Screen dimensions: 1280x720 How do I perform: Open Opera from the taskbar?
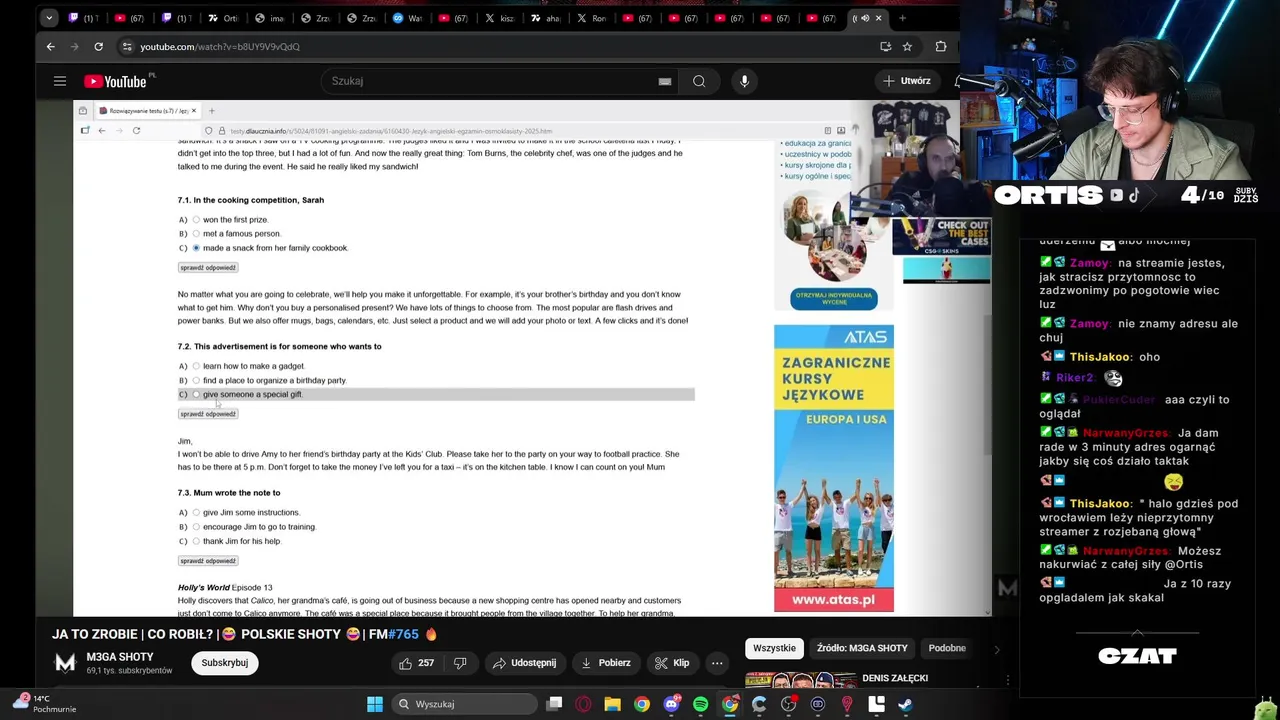coord(583,704)
